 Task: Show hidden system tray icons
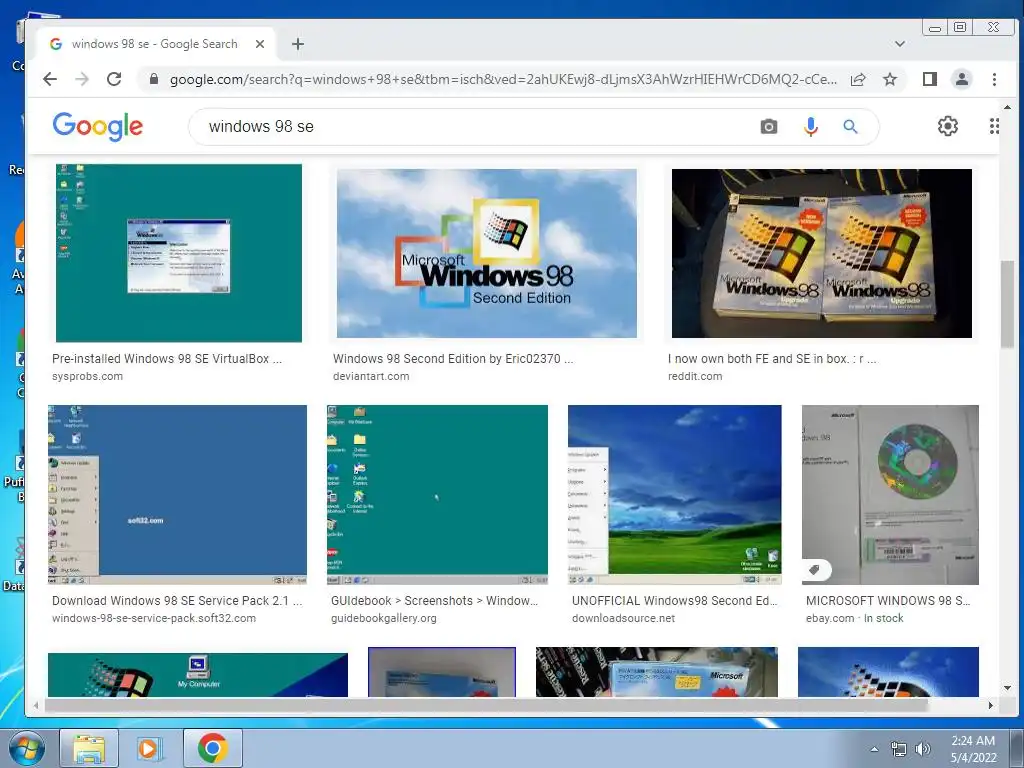click(874, 749)
